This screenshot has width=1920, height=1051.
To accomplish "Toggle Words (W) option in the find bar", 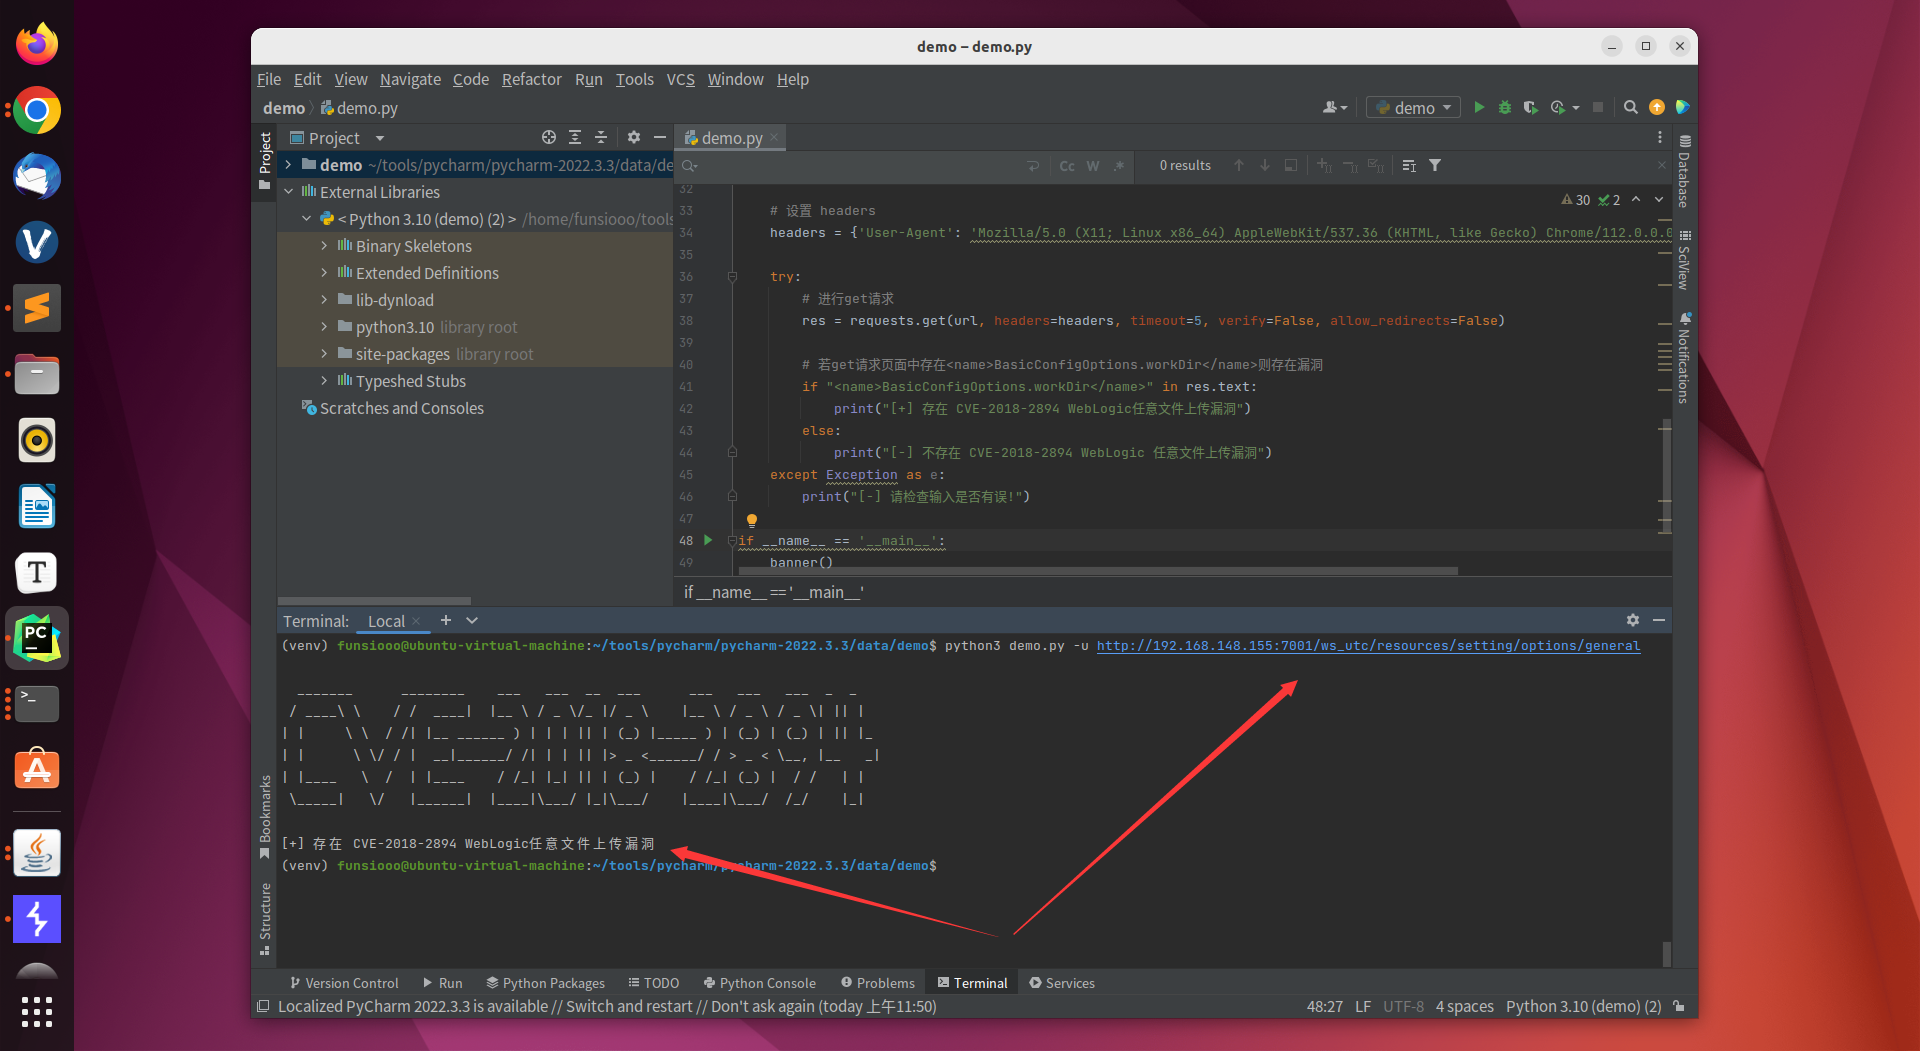I will (1093, 165).
